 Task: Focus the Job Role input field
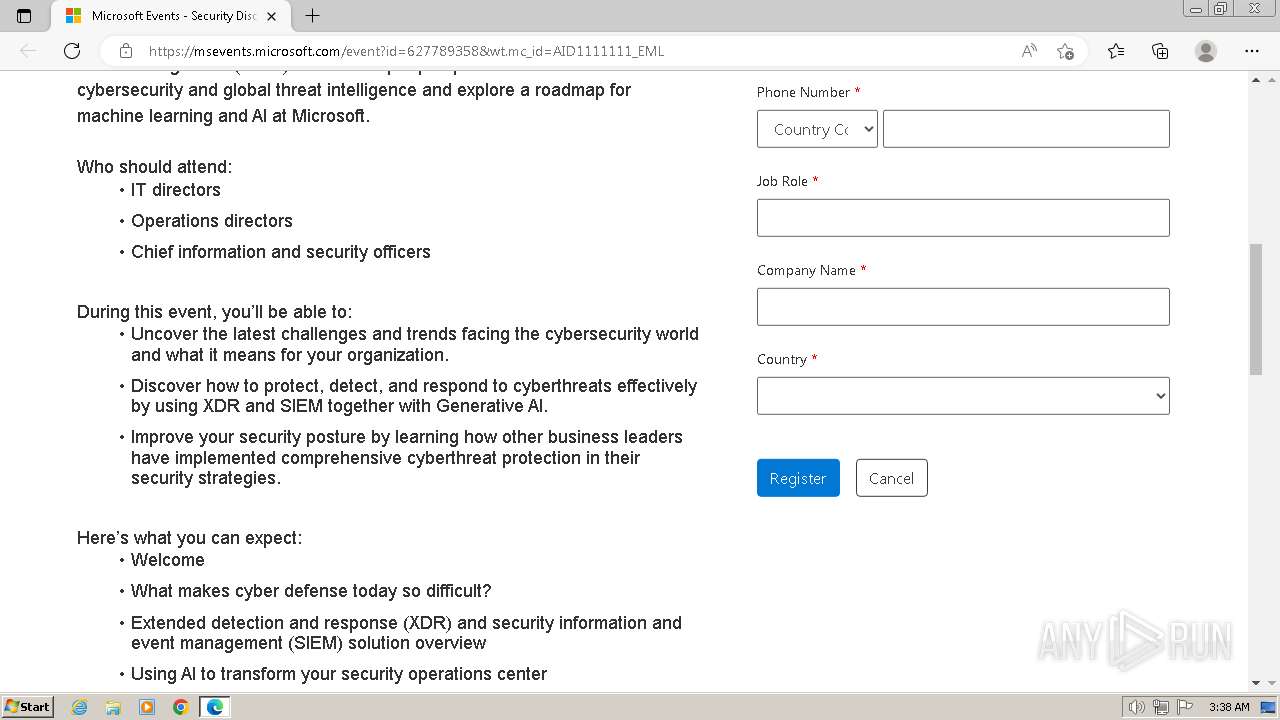963,218
